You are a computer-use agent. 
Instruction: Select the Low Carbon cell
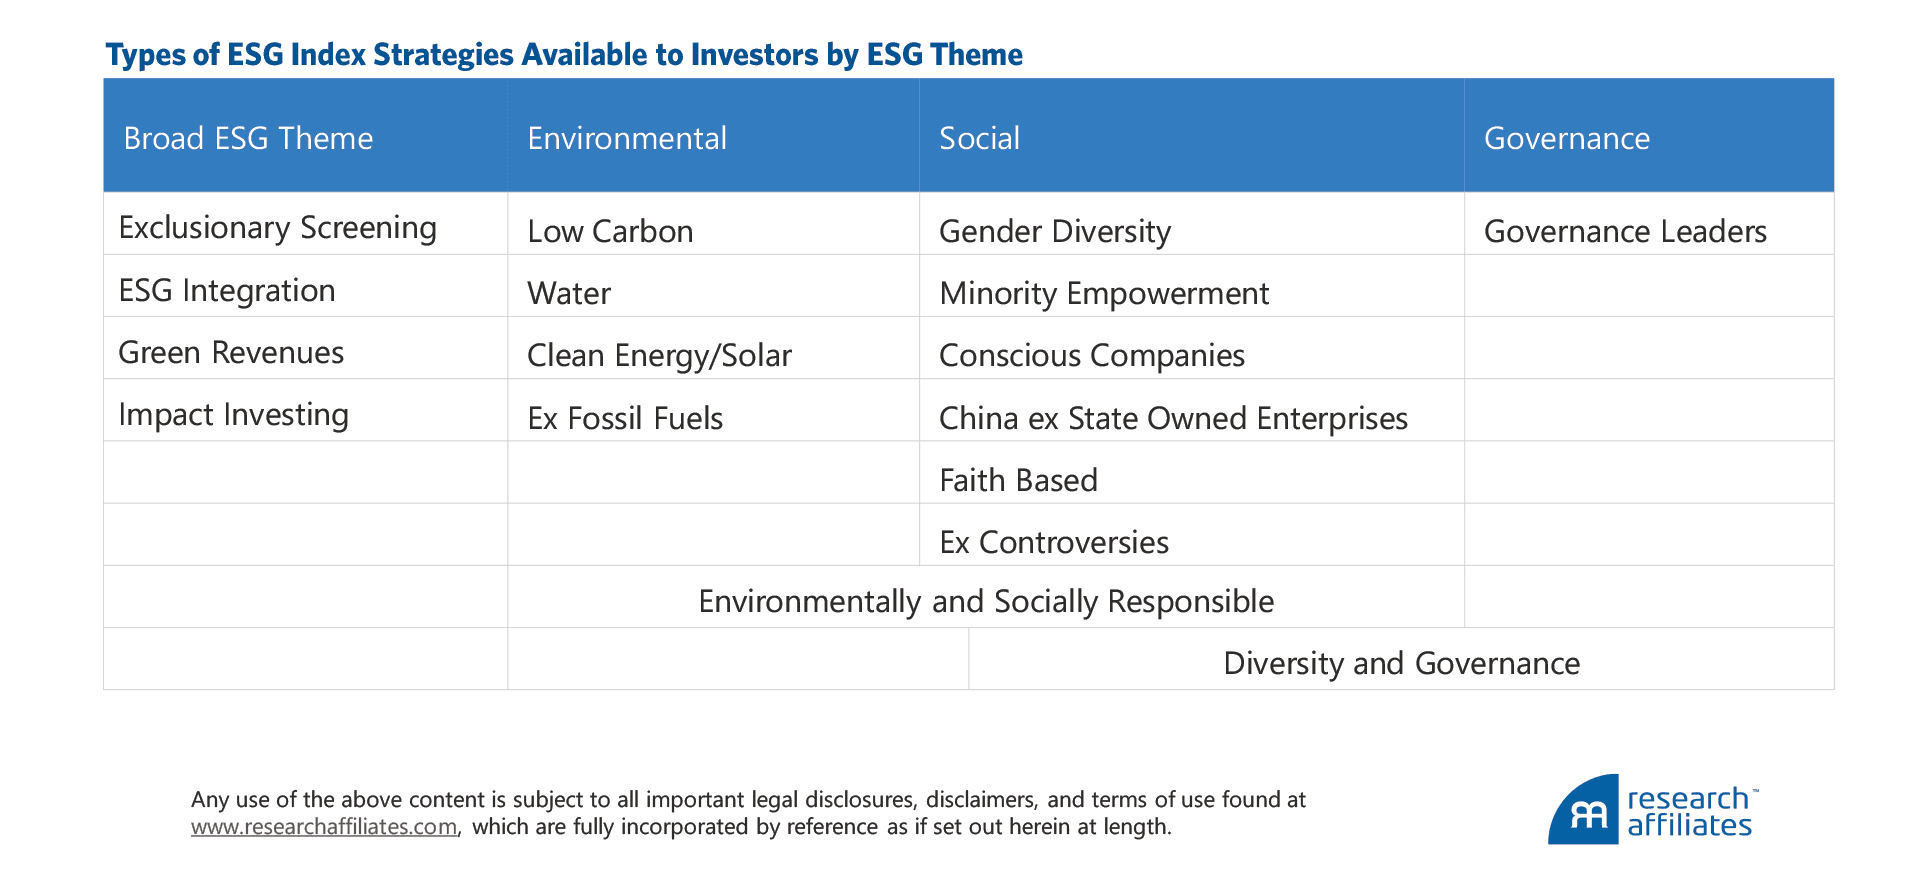click(x=610, y=232)
